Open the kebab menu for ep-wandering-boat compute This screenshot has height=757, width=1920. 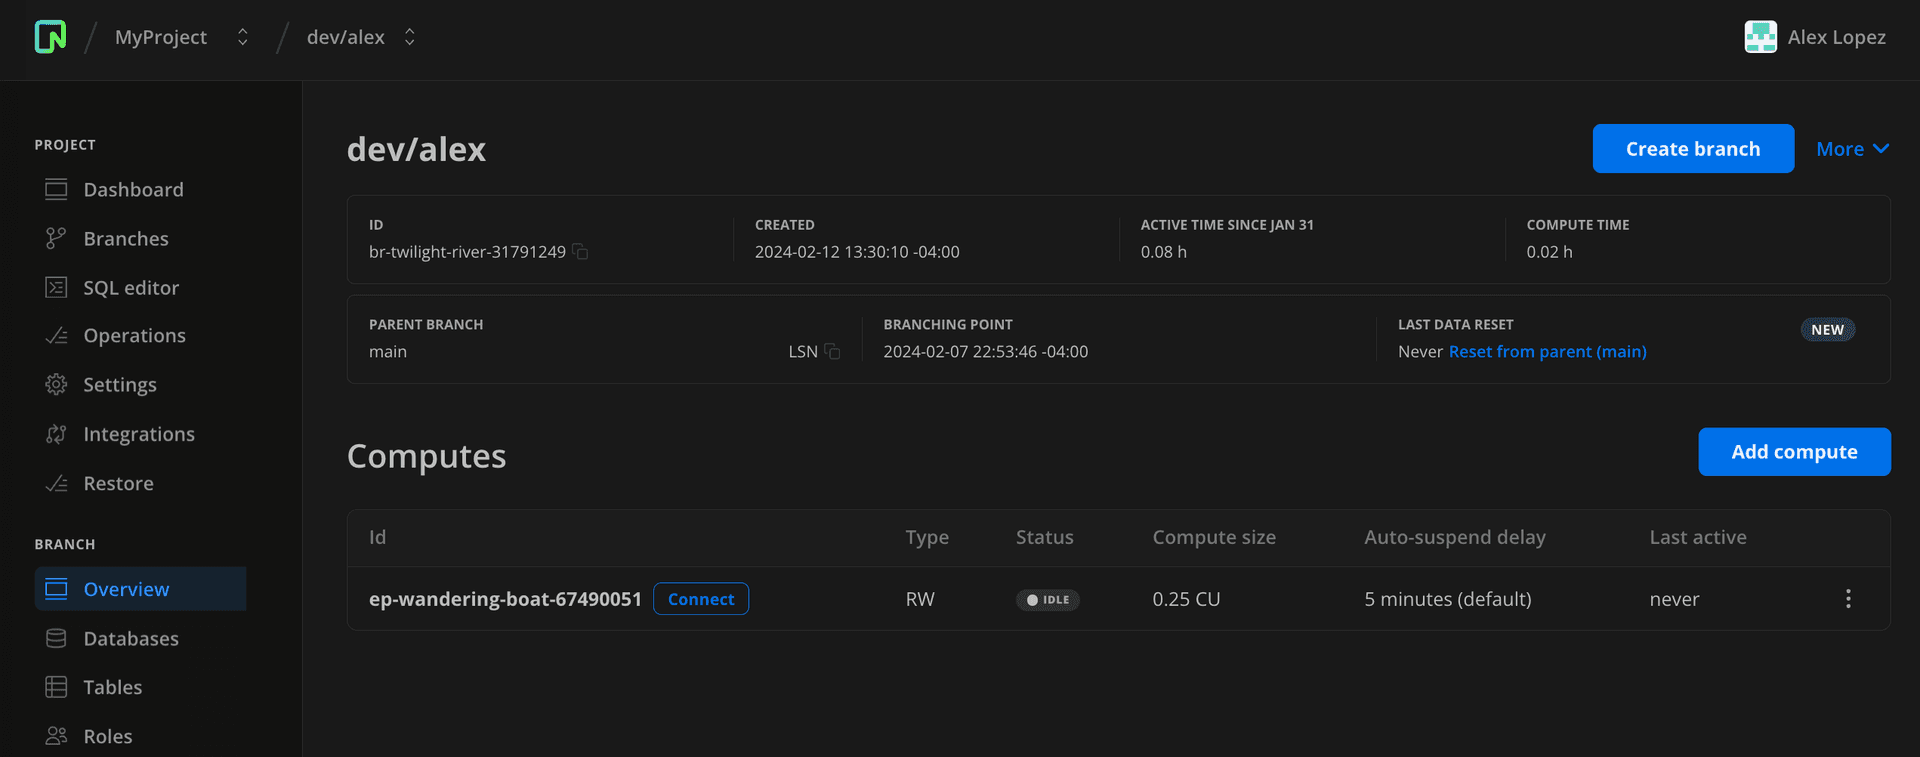[1847, 599]
